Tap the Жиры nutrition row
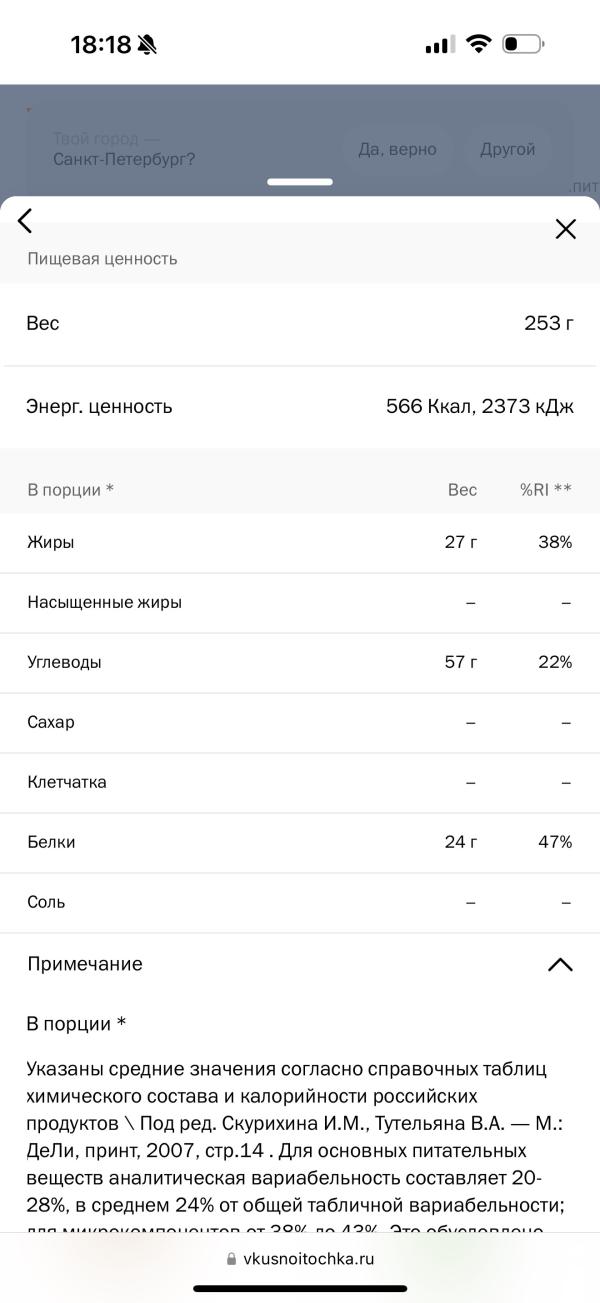Viewport: 600px width, 1303px height. pyautogui.click(x=300, y=542)
